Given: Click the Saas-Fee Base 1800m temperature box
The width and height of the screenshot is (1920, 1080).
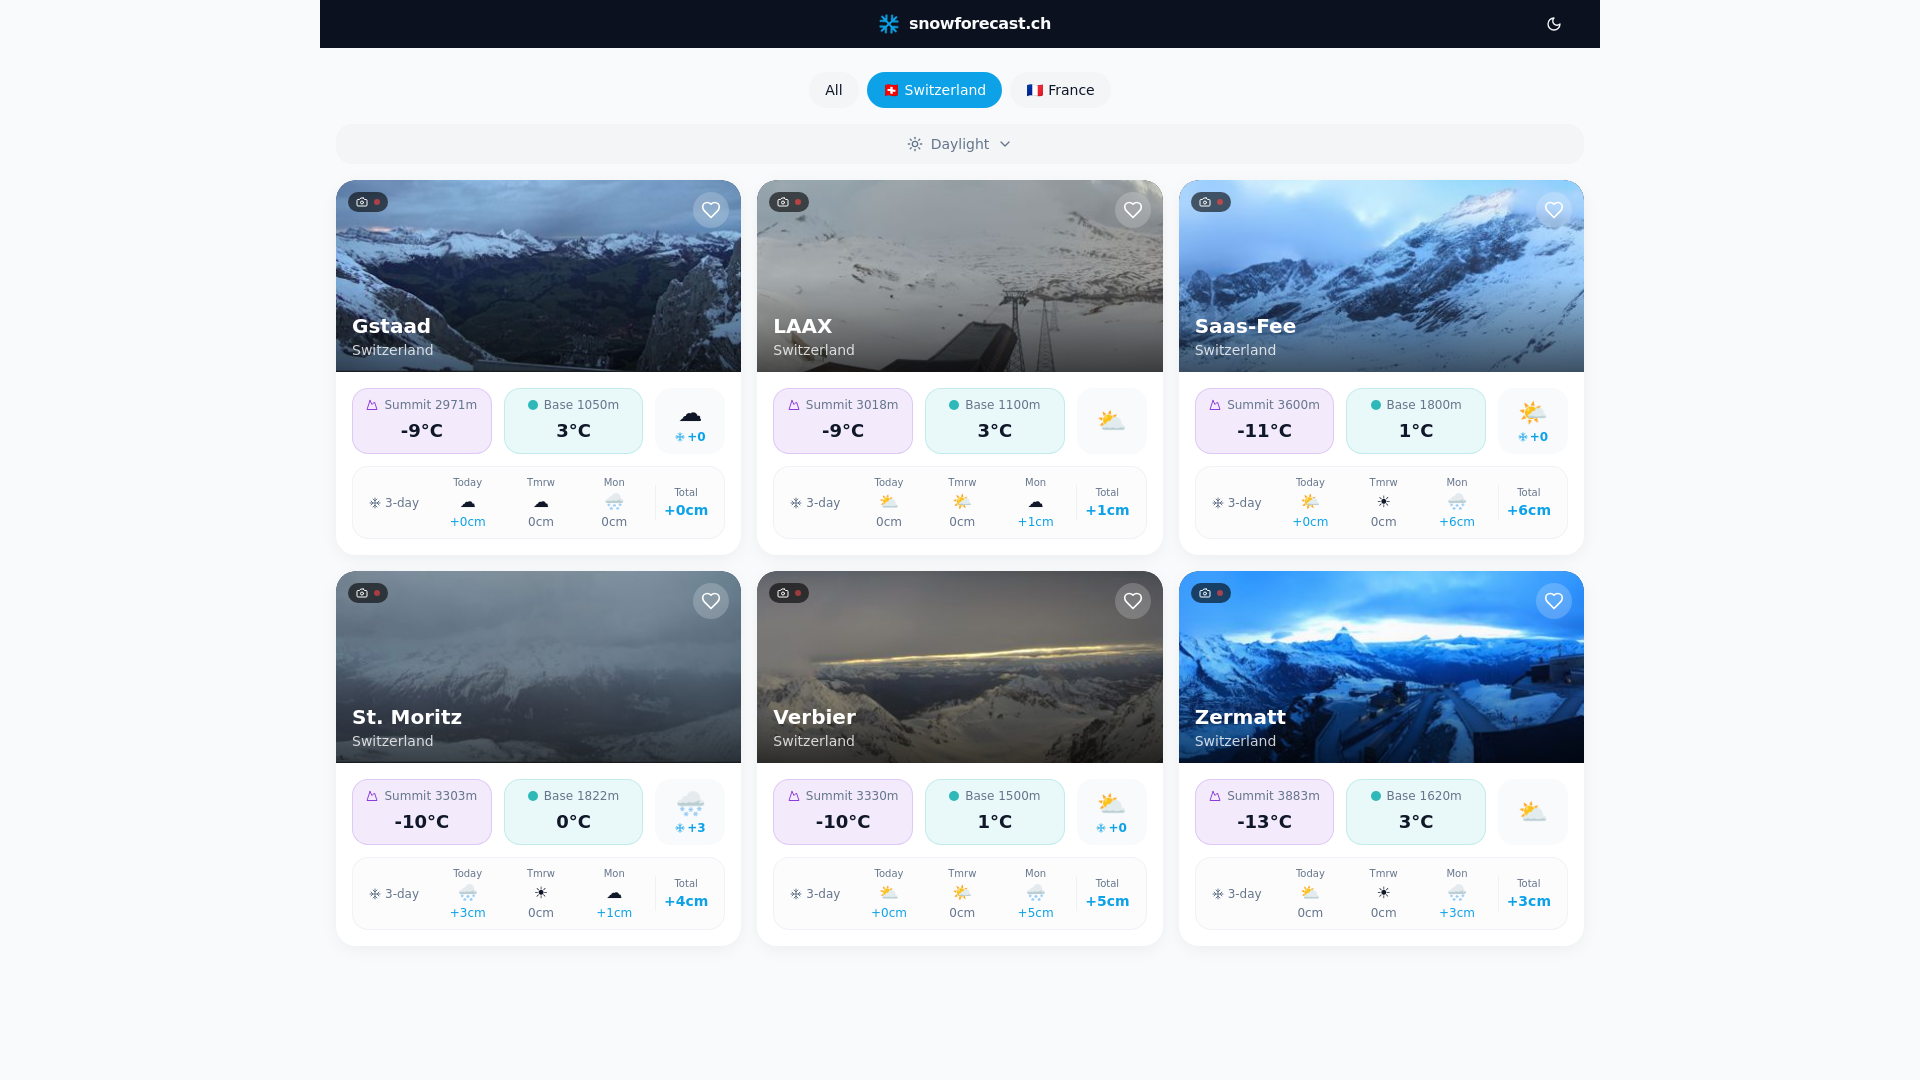Looking at the screenshot, I should coord(1416,421).
